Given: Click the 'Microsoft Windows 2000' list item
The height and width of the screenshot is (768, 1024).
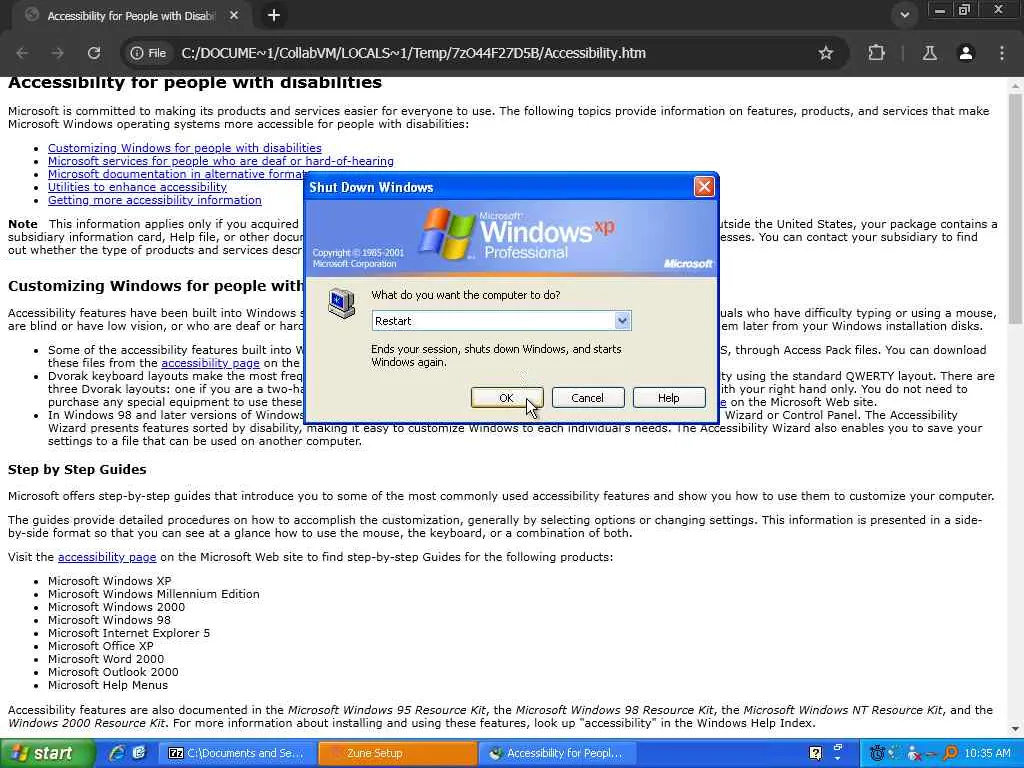Looking at the screenshot, I should tap(116, 607).
